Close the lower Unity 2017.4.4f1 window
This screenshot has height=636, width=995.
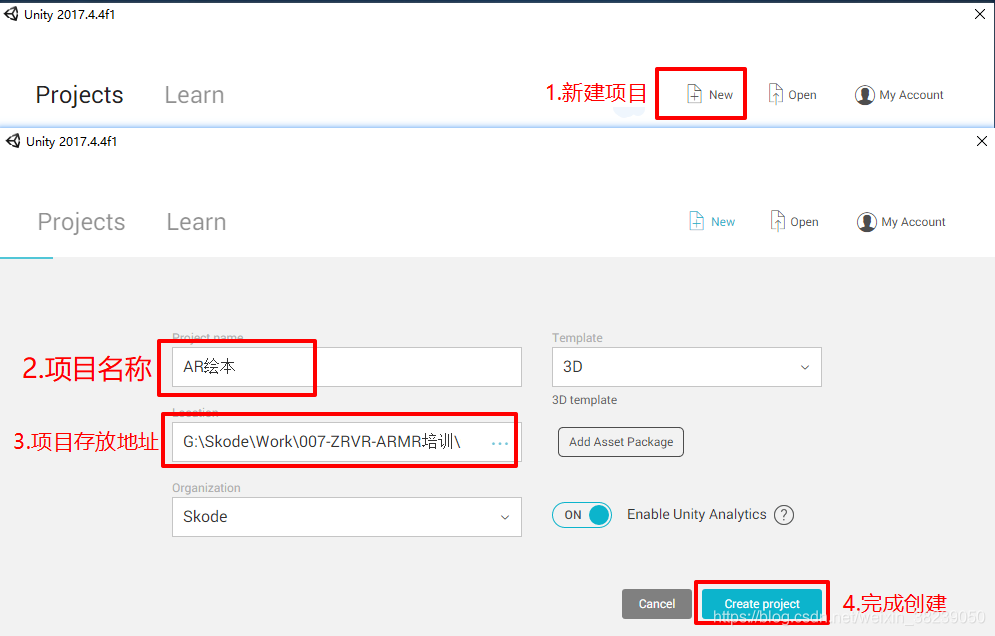click(982, 141)
